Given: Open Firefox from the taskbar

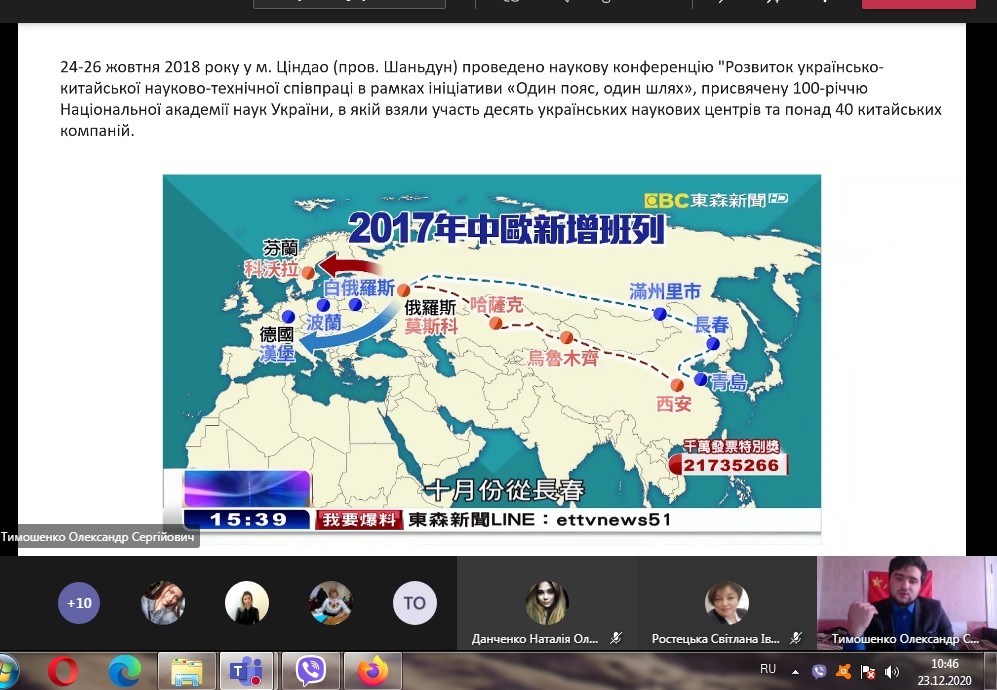Looking at the screenshot, I should (x=373, y=671).
